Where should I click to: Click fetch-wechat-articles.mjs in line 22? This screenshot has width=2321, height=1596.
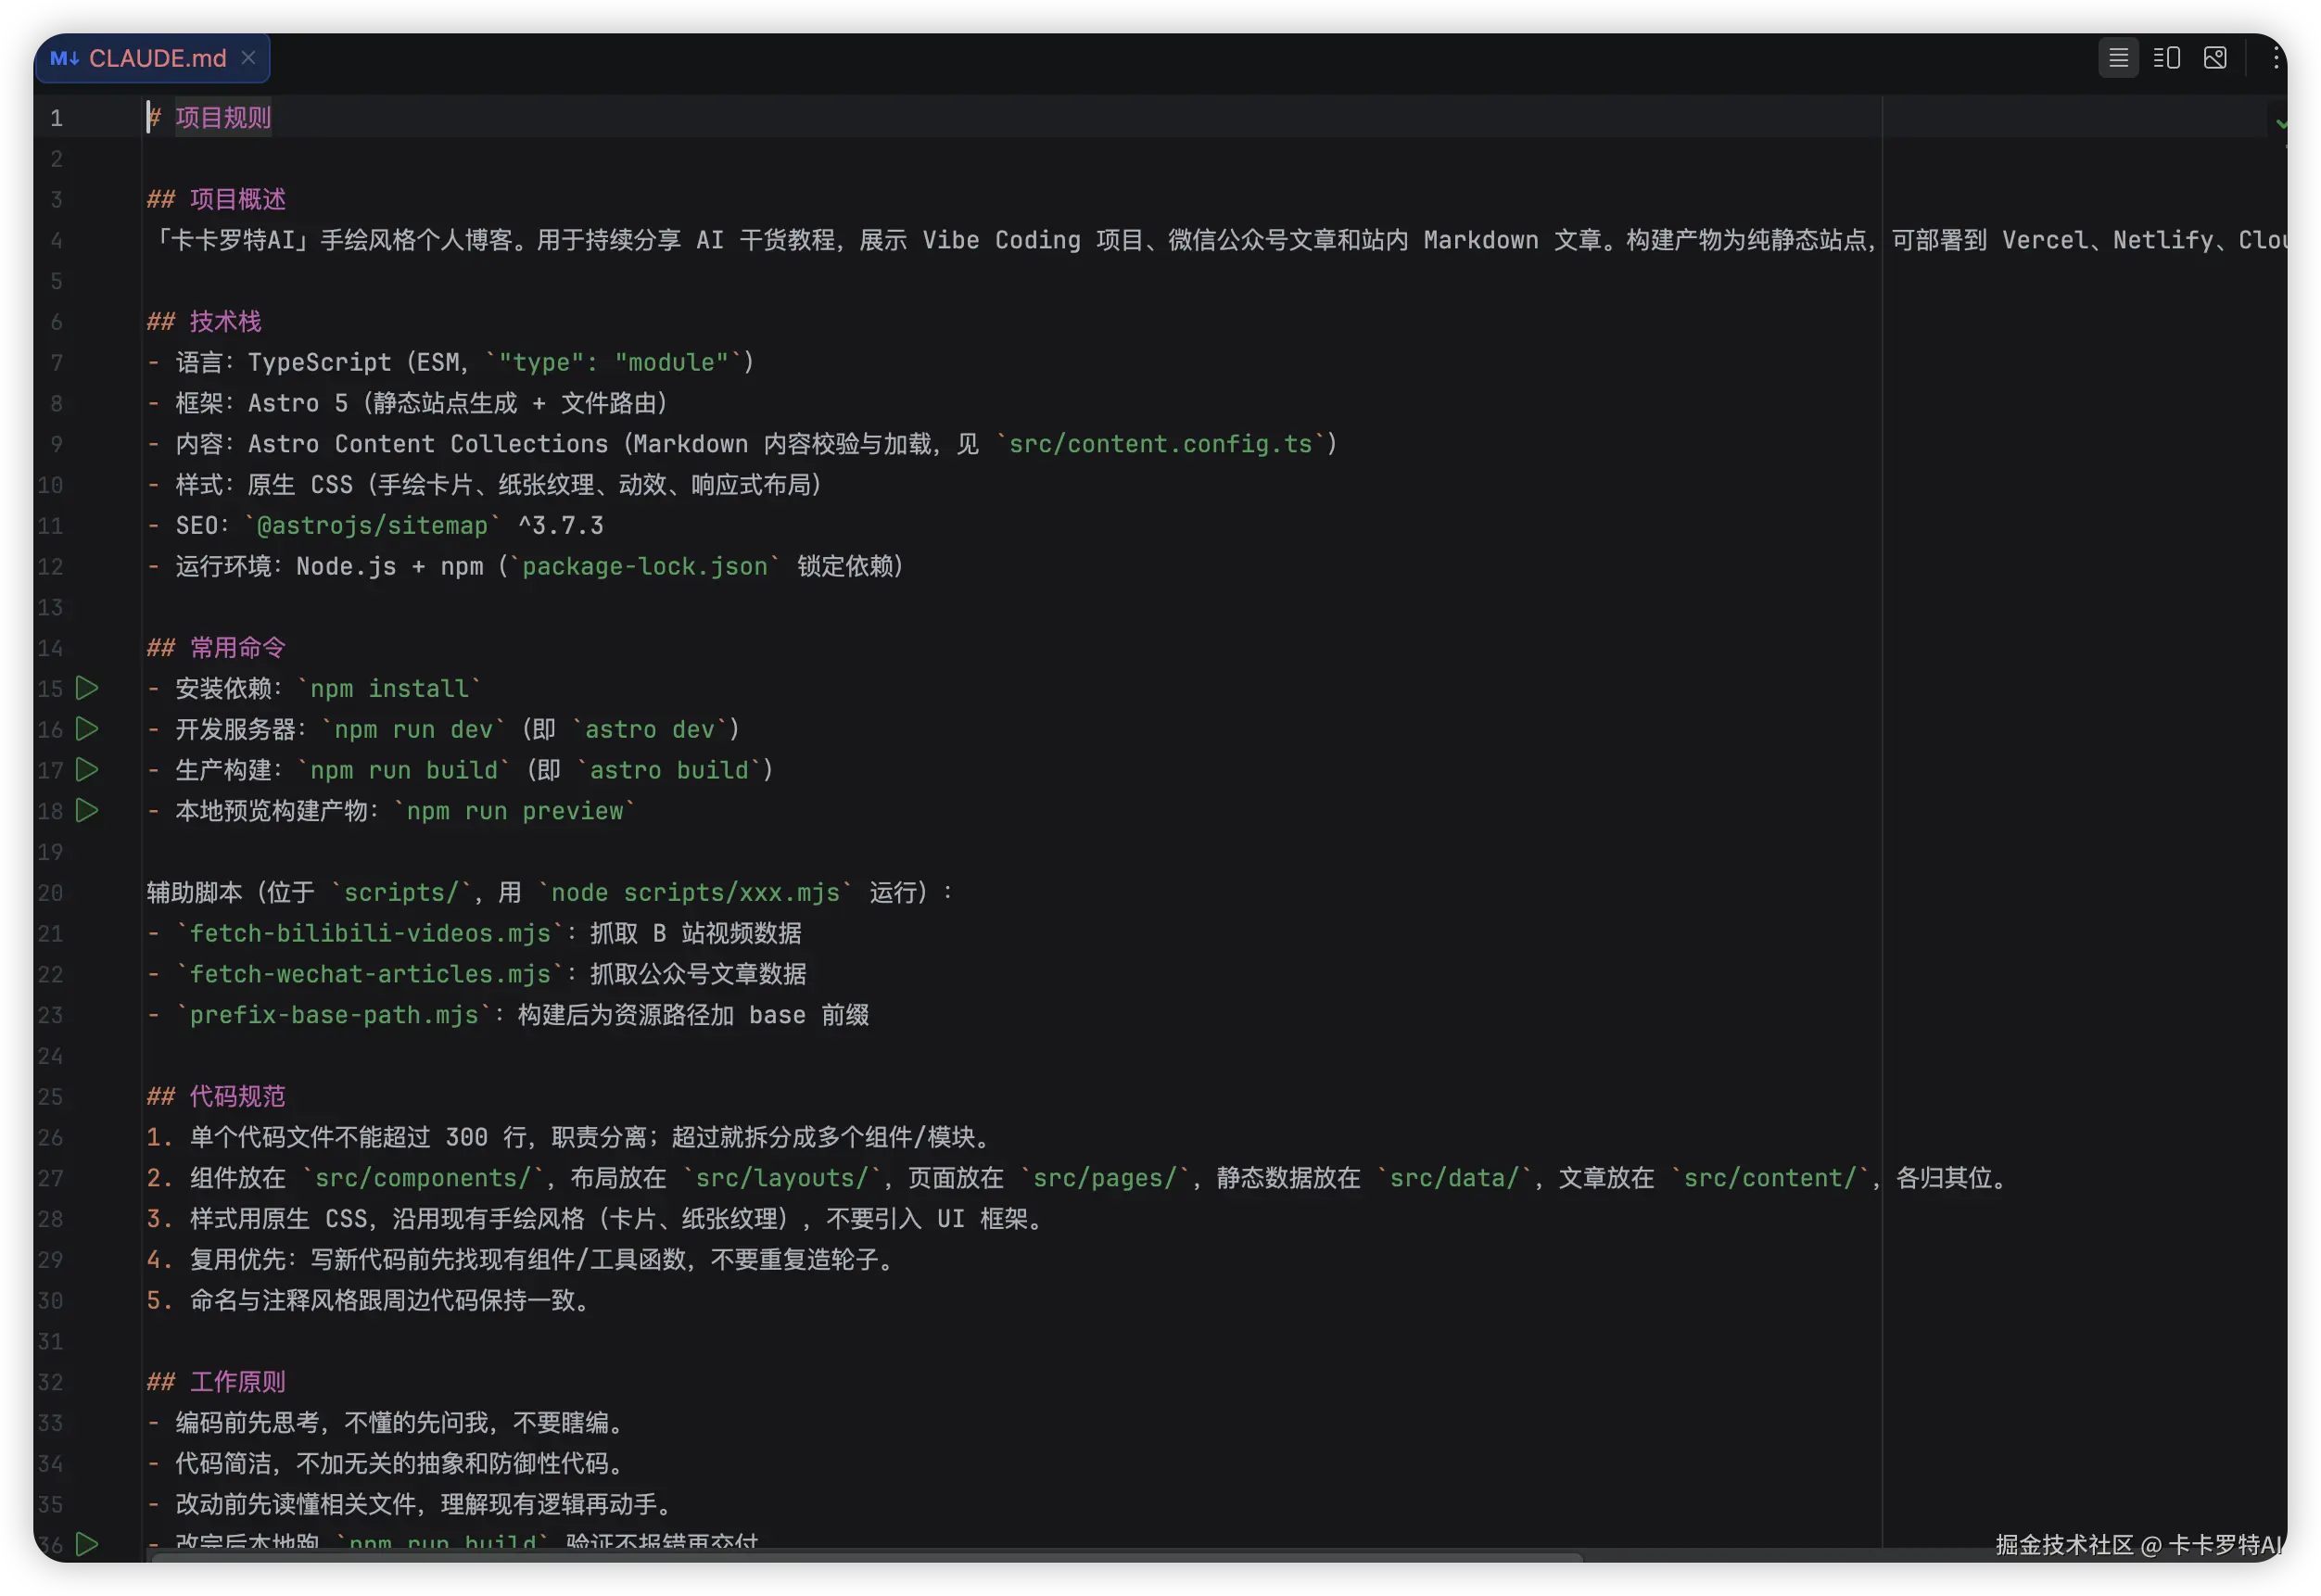pos(369,974)
